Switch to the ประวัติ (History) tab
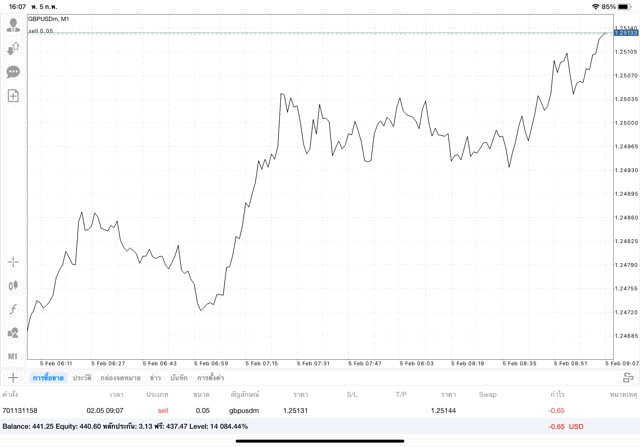640x447 pixels. pyautogui.click(x=82, y=378)
